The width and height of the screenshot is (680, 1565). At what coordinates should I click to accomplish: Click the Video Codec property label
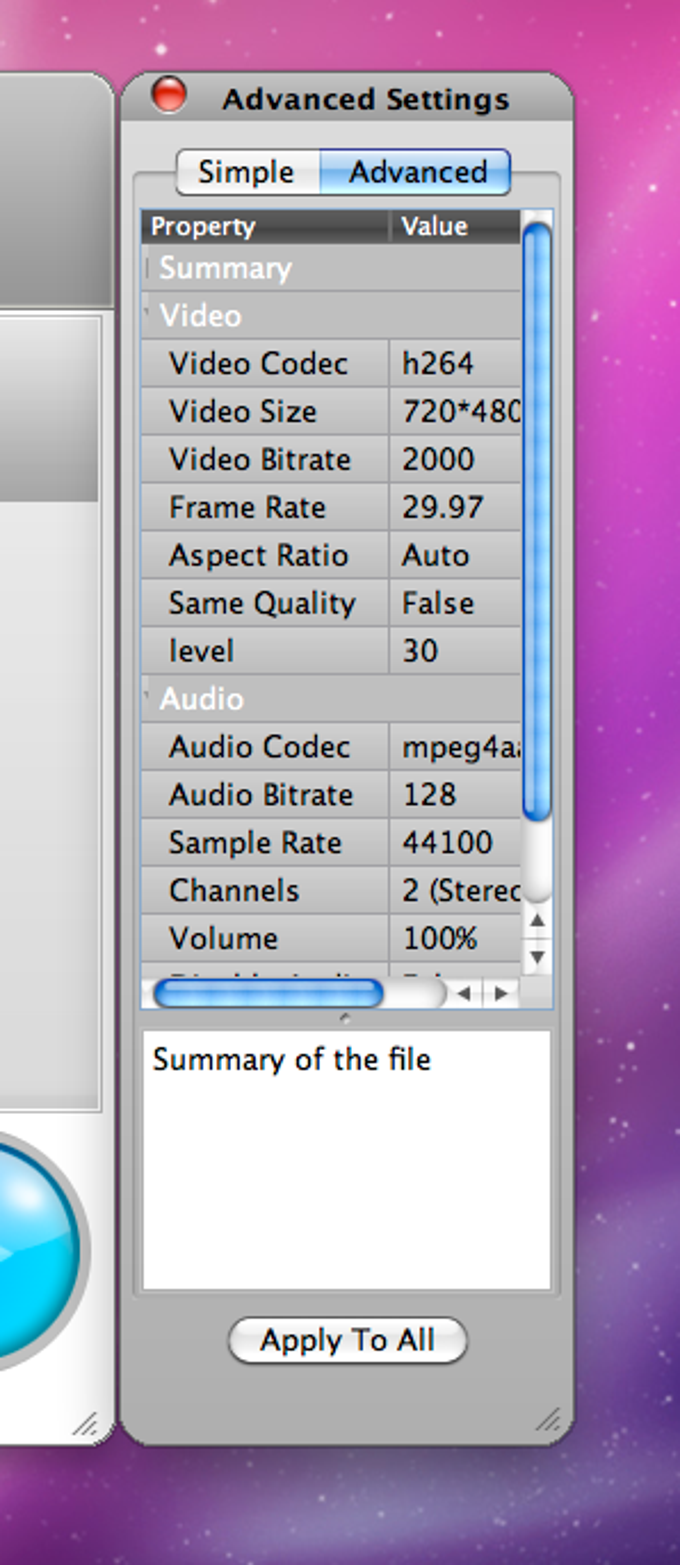[258, 363]
